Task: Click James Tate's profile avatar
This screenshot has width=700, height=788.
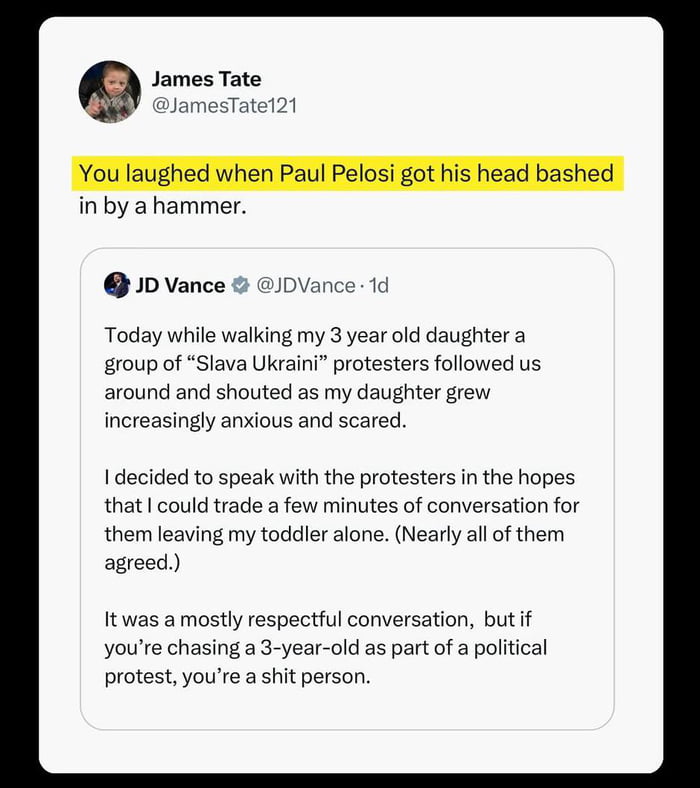Action: [x=109, y=91]
